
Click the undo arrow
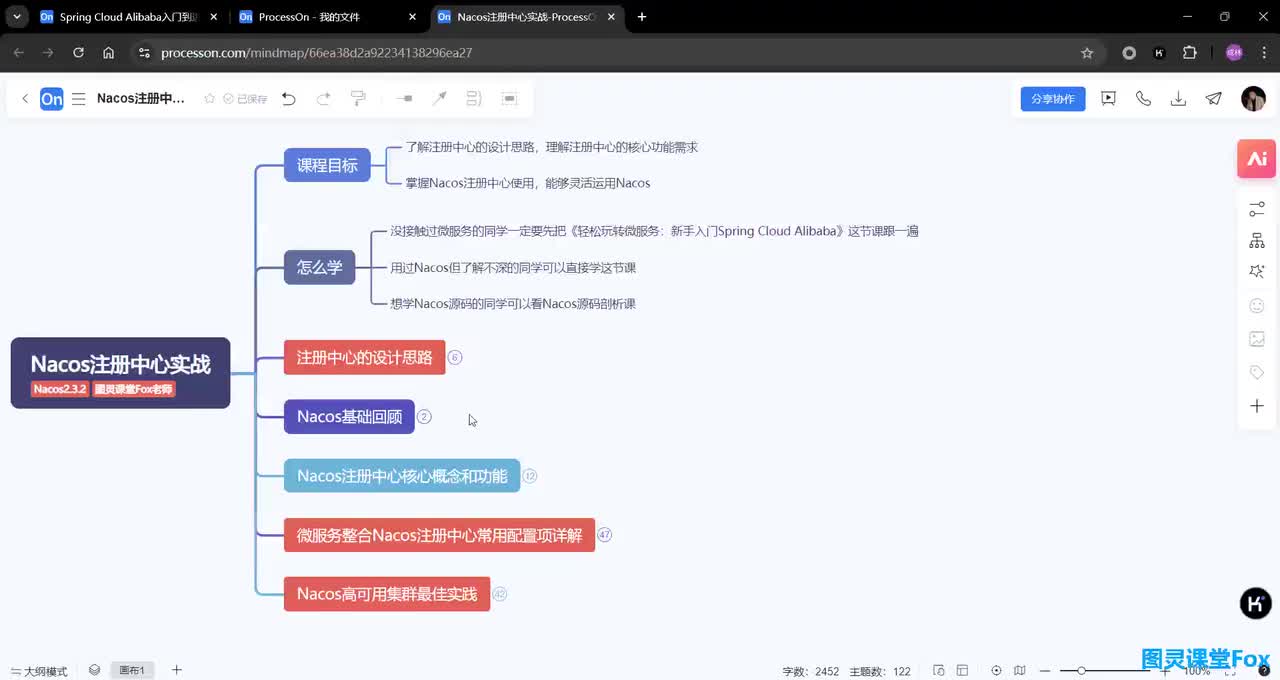[x=289, y=99]
